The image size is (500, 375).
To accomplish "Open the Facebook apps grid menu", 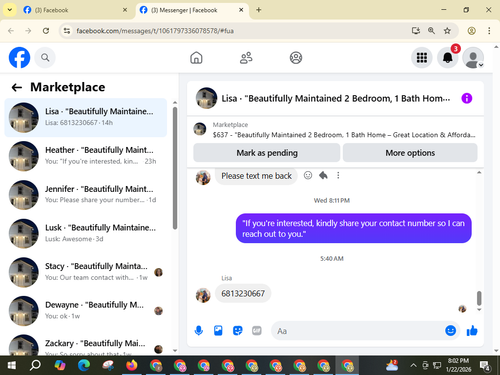I will (x=422, y=58).
